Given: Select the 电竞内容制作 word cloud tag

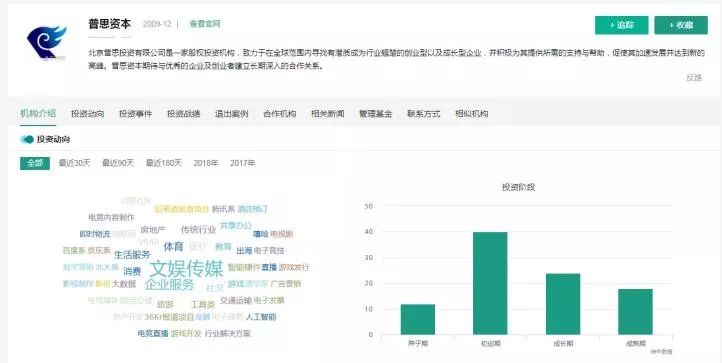Looking at the screenshot, I should point(111,217).
